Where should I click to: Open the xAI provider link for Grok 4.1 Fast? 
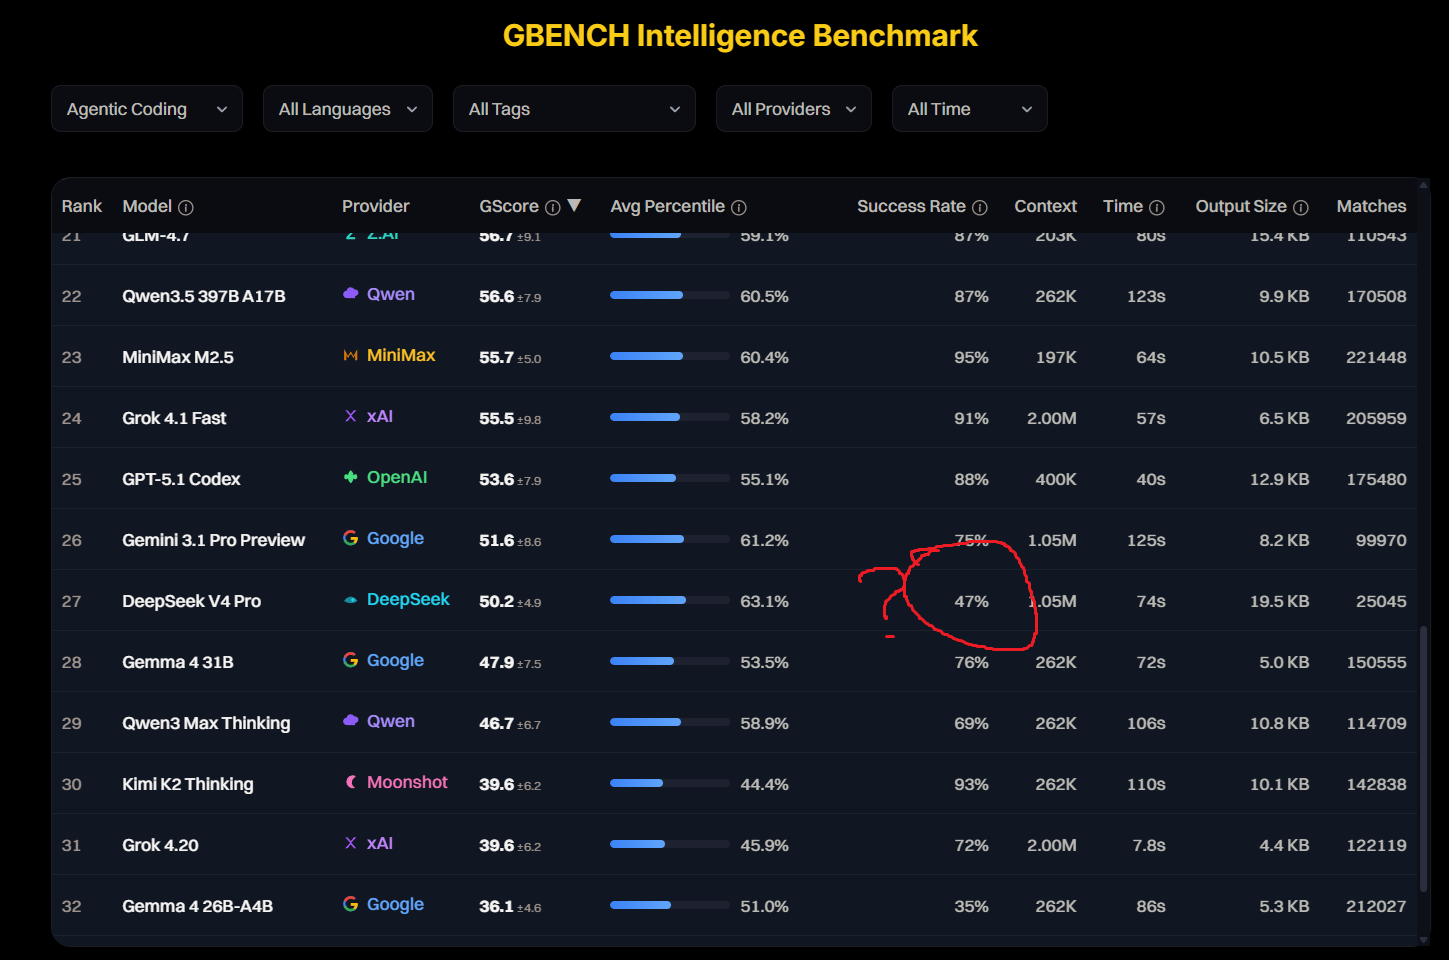380,416
